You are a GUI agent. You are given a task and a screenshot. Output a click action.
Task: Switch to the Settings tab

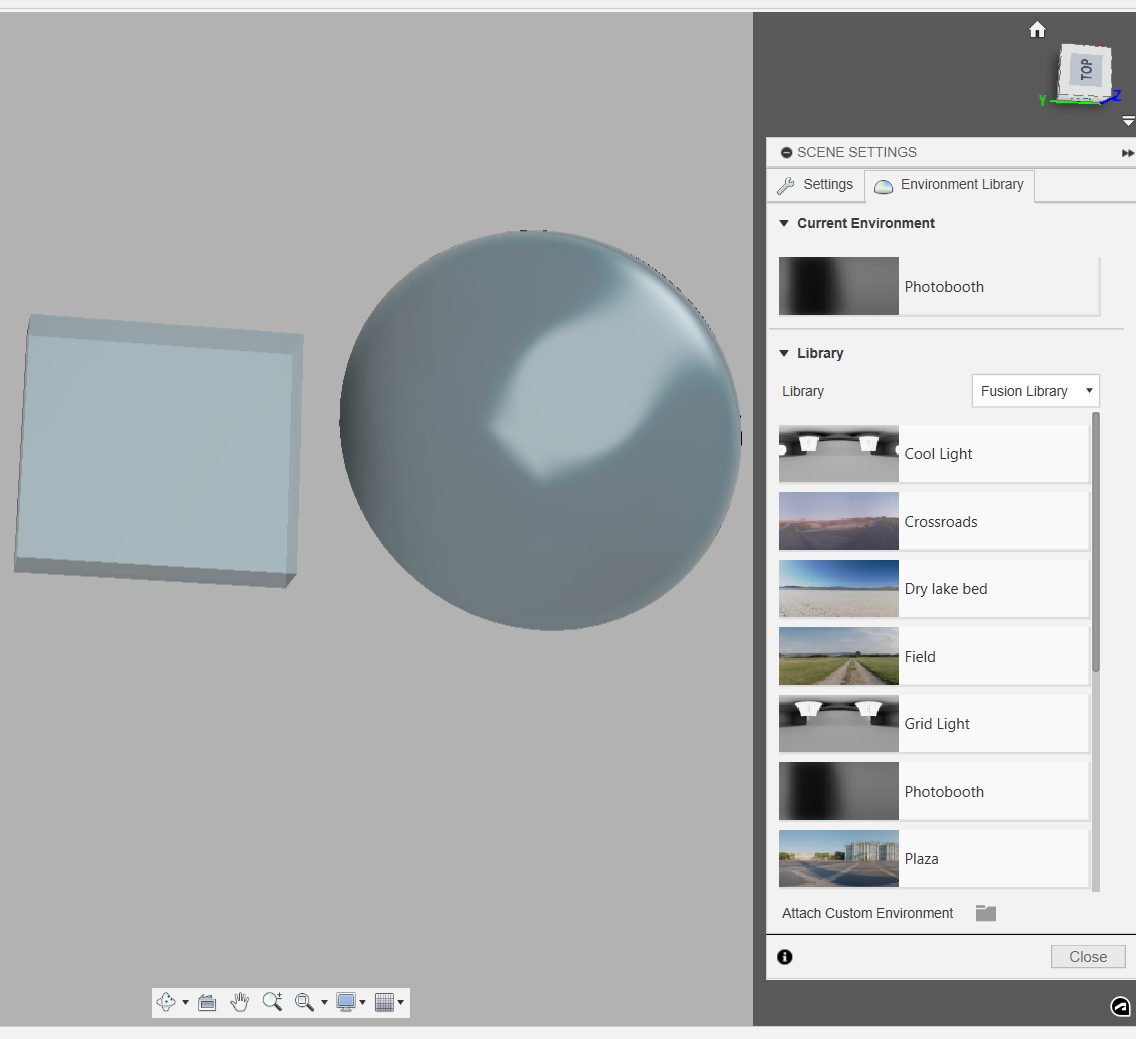(x=816, y=184)
